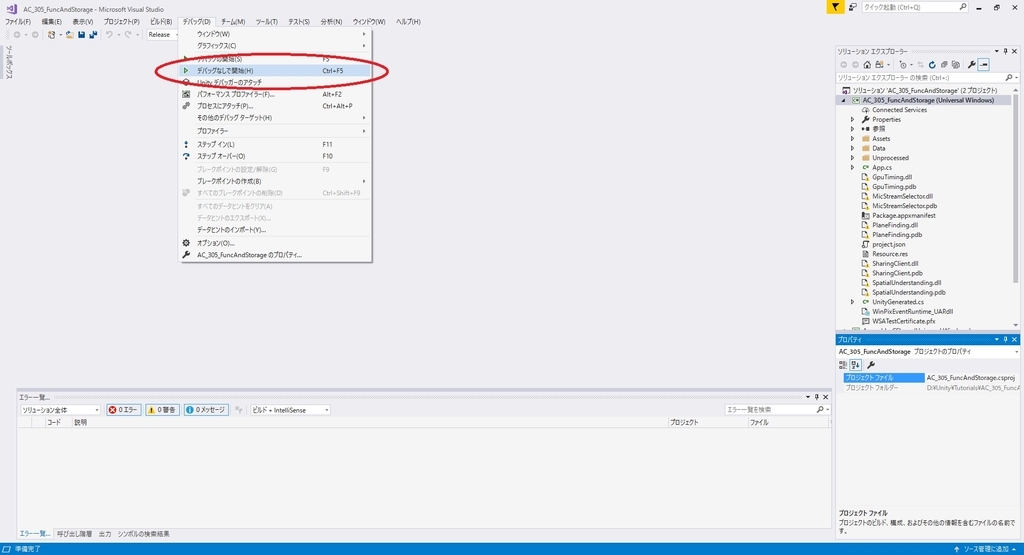Collapse the AC_305_FuncAndStorage project node
This screenshot has height=555, width=1024.
(843, 101)
